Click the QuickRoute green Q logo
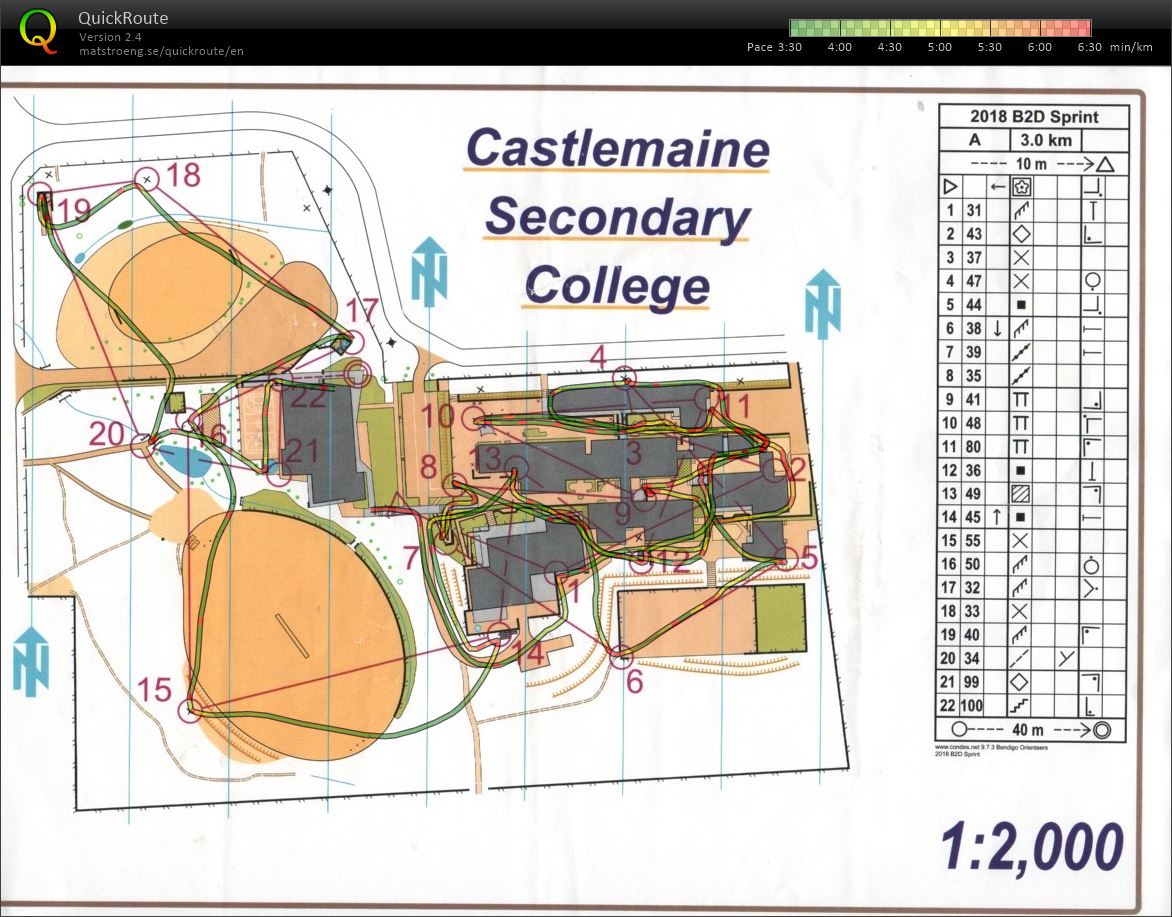The image size is (1172, 917). (39, 30)
